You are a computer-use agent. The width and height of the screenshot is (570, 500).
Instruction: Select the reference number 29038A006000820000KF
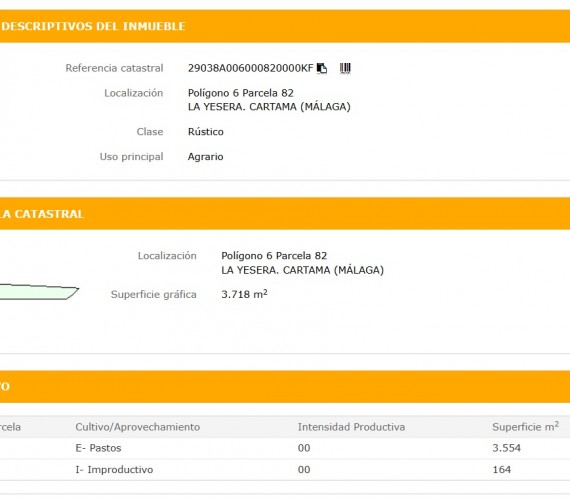tap(250, 68)
